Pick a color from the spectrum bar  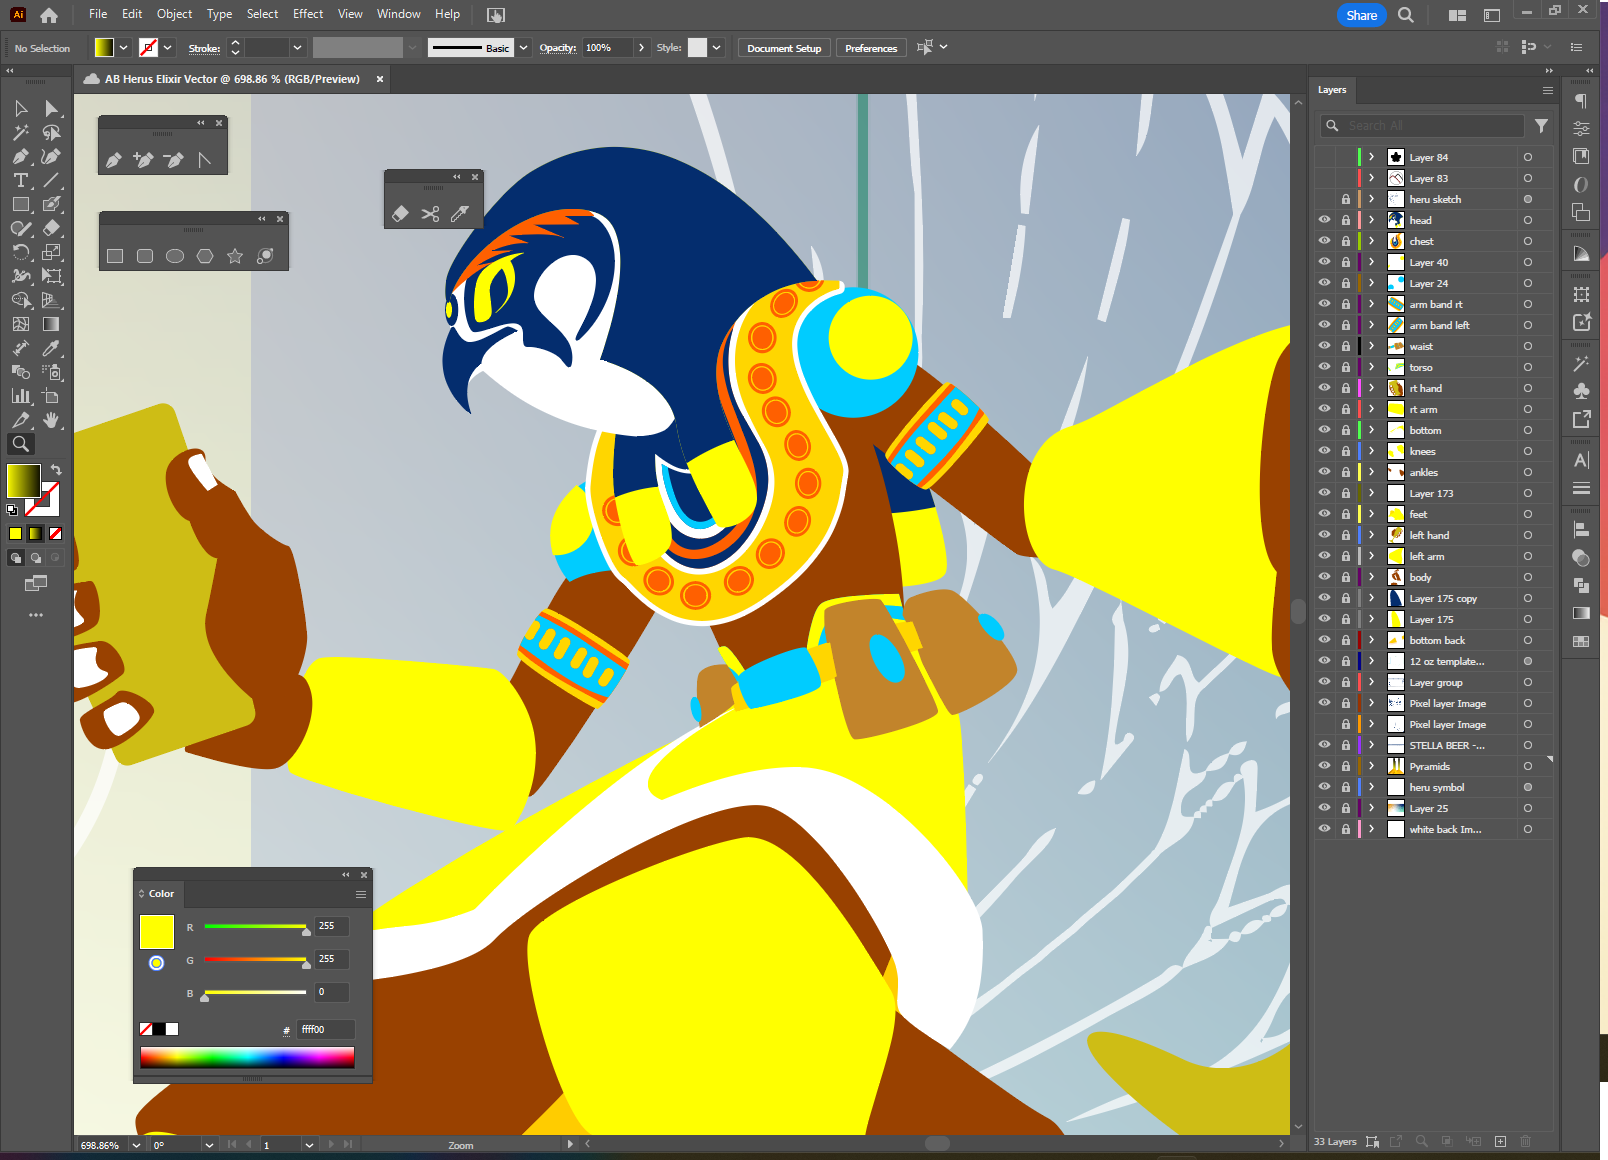click(x=247, y=1057)
